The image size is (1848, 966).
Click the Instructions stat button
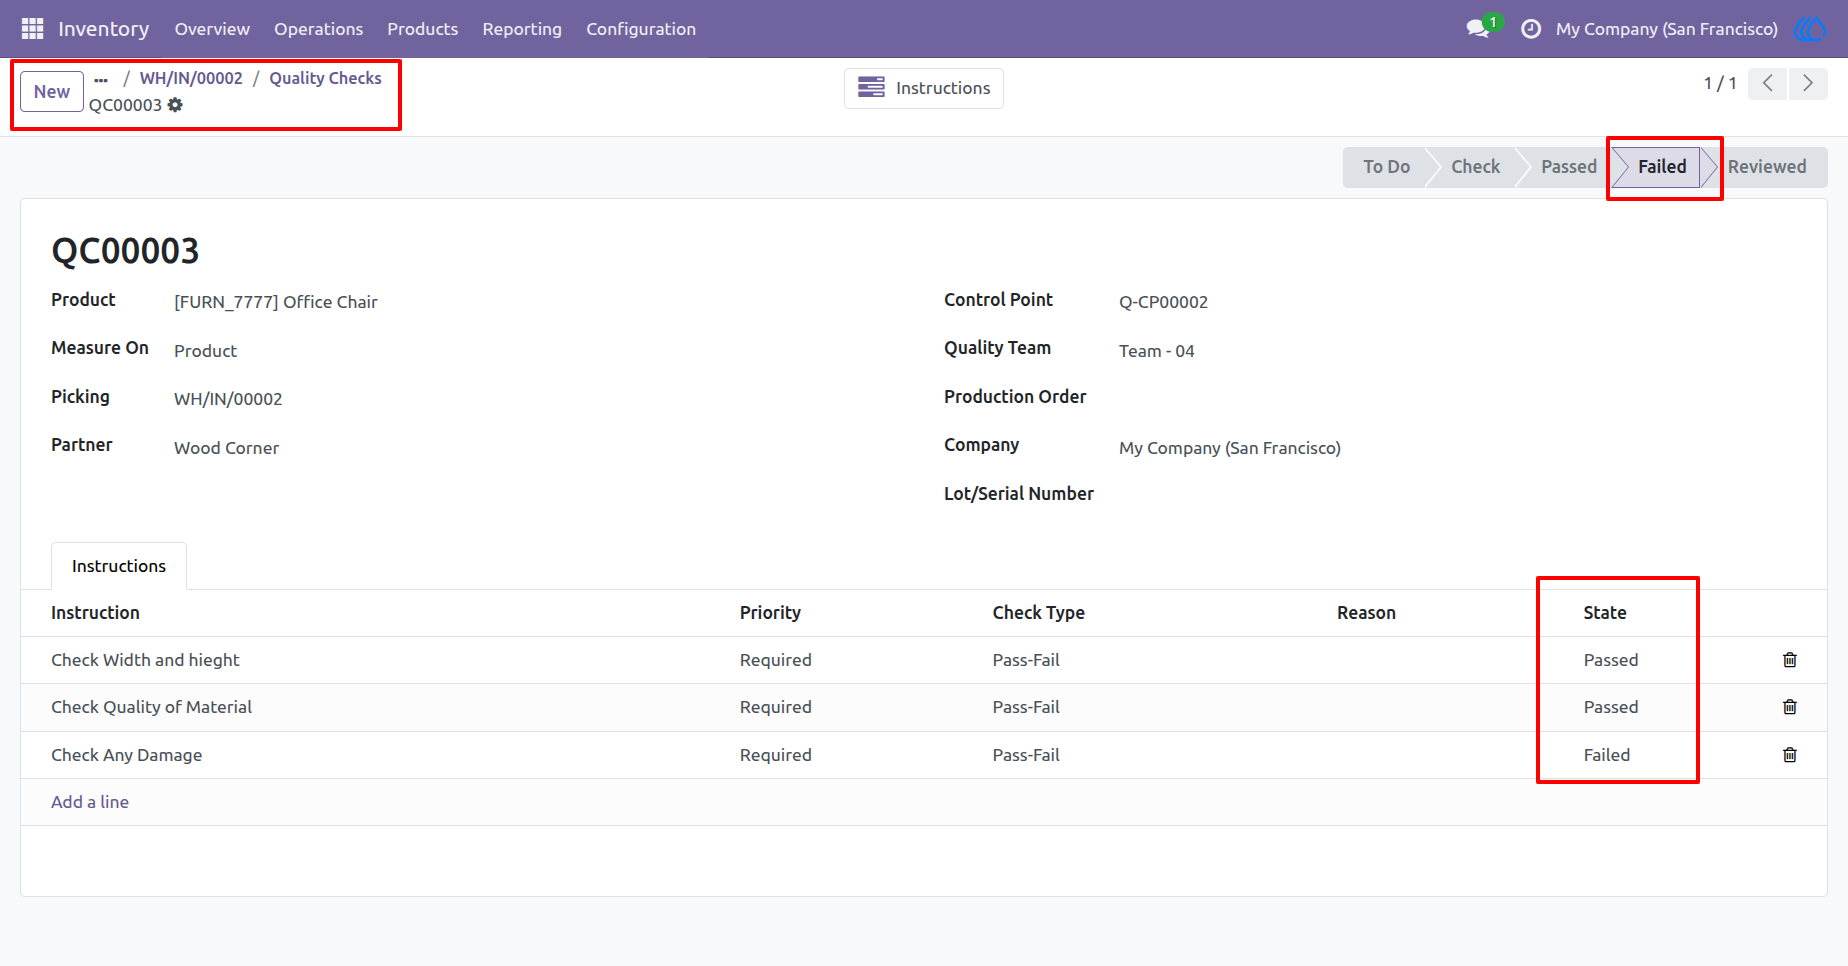[x=924, y=88]
